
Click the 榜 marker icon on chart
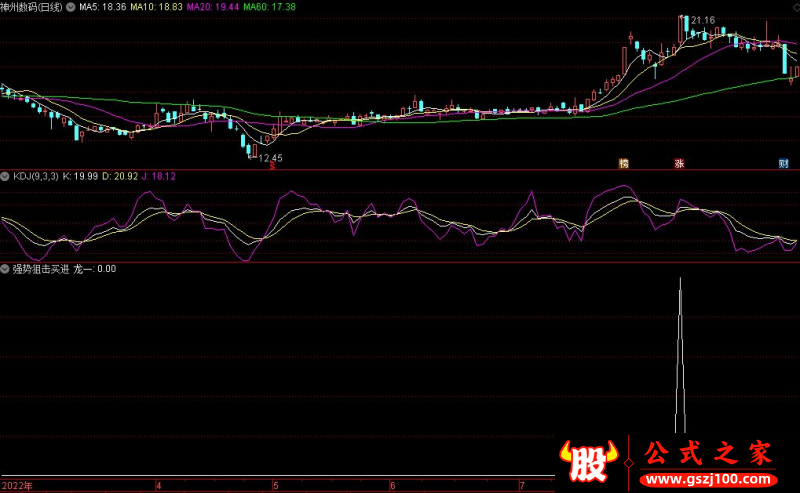coord(624,163)
